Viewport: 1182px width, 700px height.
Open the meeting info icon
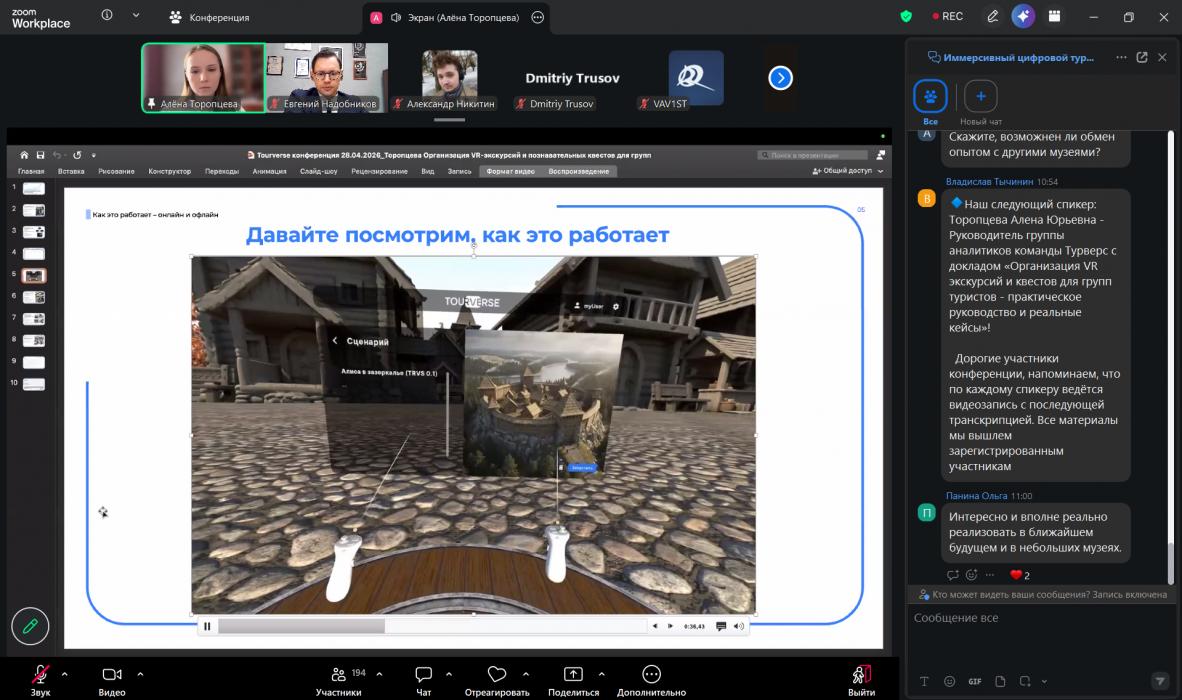(107, 15)
